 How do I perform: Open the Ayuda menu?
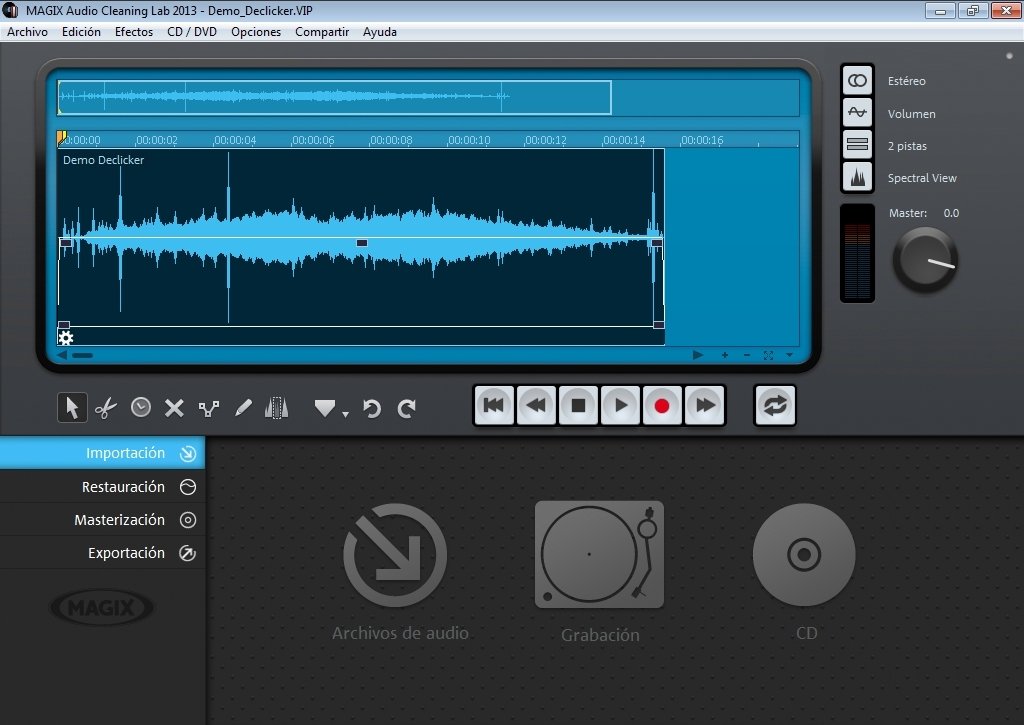click(x=379, y=32)
